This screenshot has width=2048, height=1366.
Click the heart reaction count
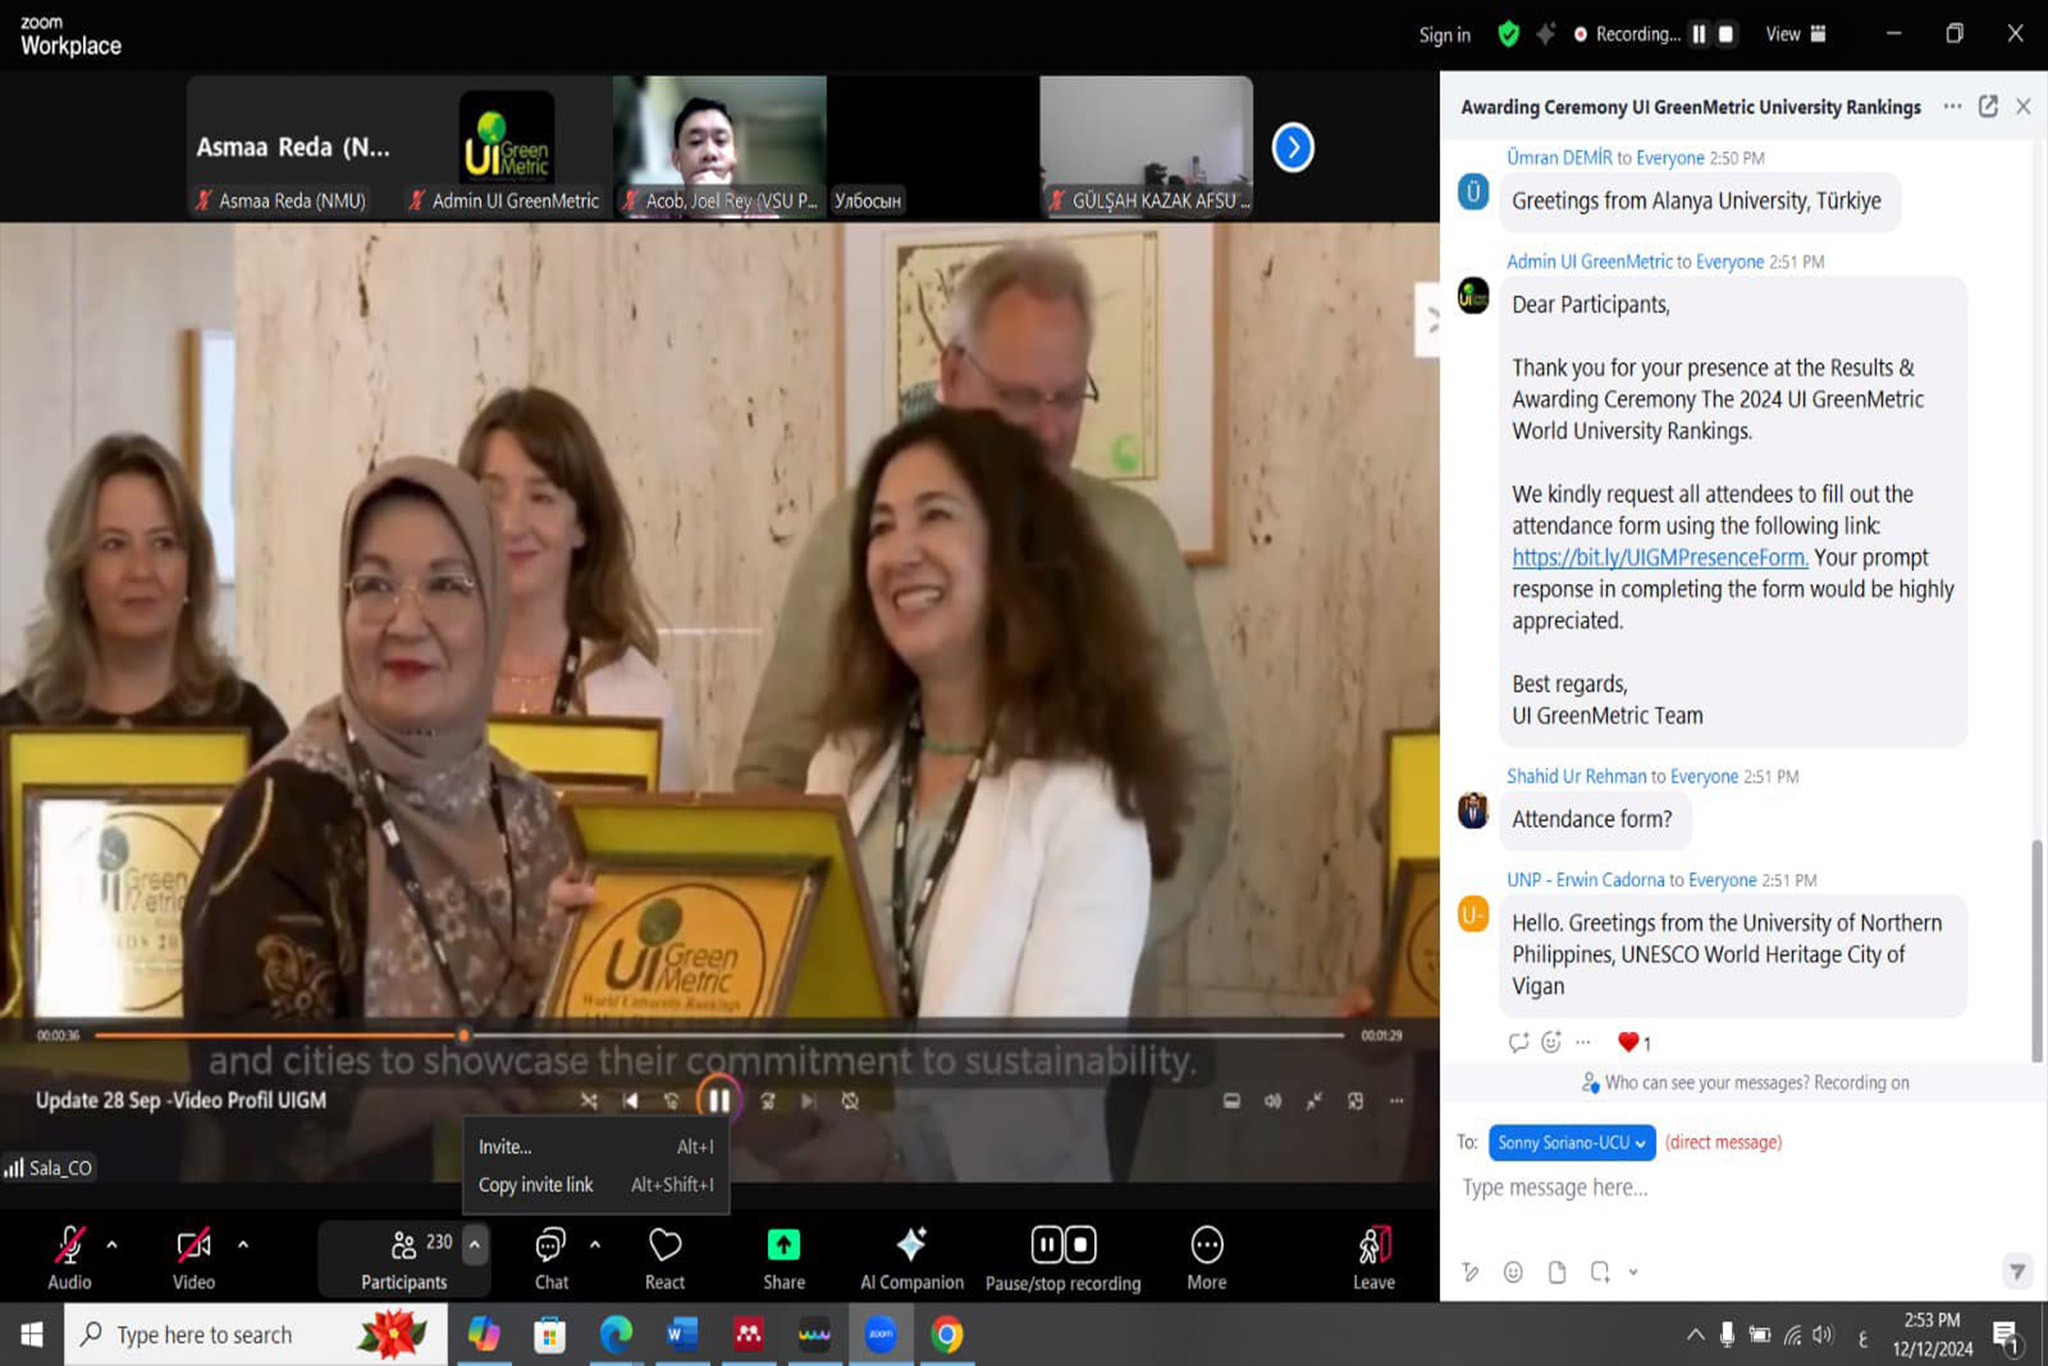[1634, 1042]
